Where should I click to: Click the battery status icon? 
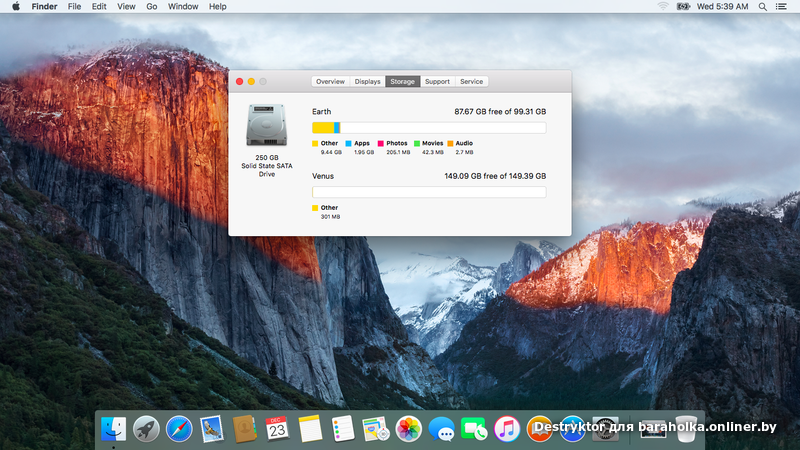[683, 7]
